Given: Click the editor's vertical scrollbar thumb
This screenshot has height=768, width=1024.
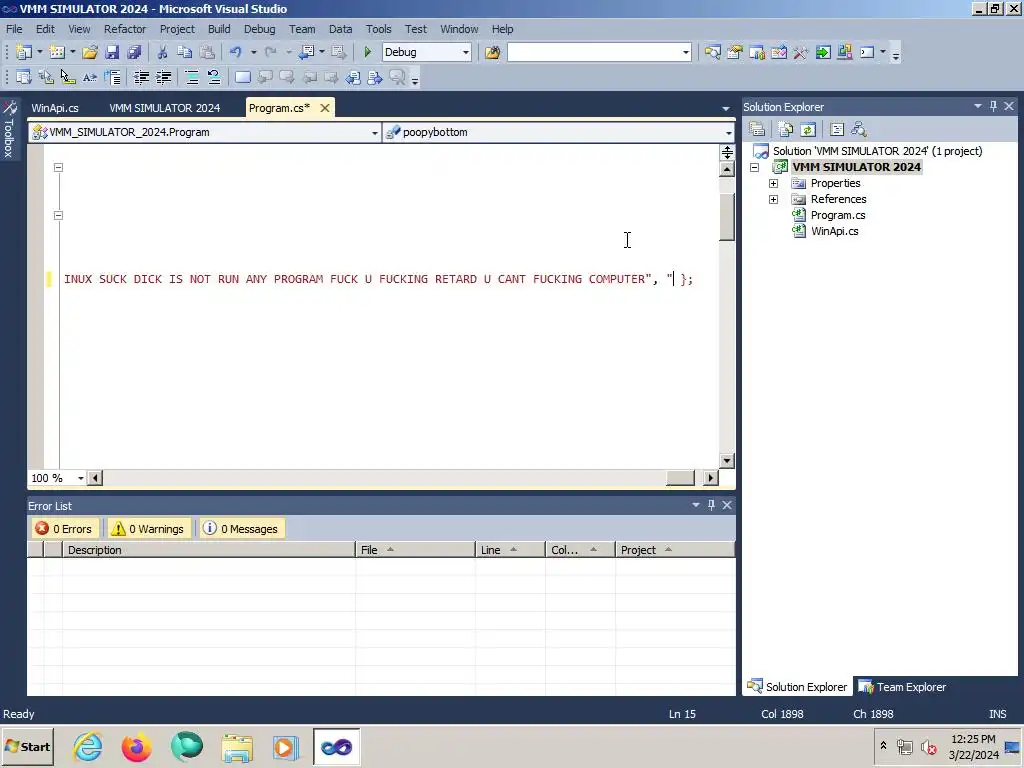Looking at the screenshot, I should coord(727,217).
